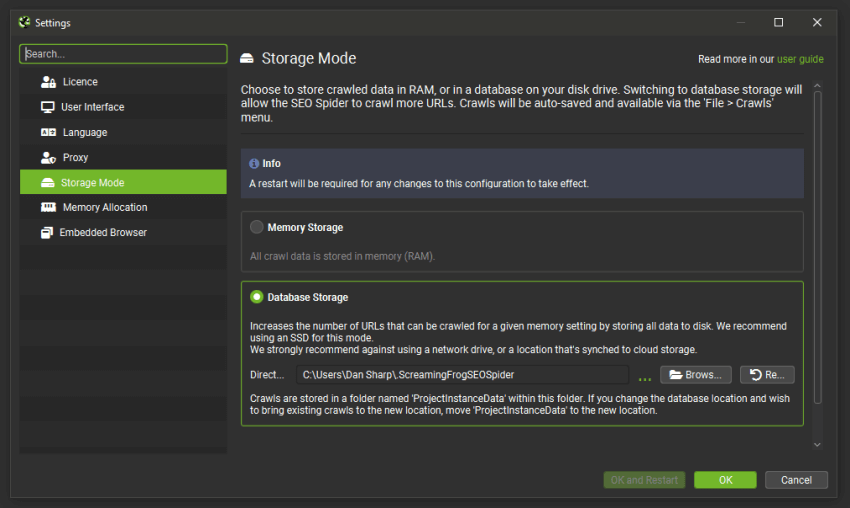Click the vertical scrollbar thumb
The width and height of the screenshot is (850, 508).
(x=817, y=247)
